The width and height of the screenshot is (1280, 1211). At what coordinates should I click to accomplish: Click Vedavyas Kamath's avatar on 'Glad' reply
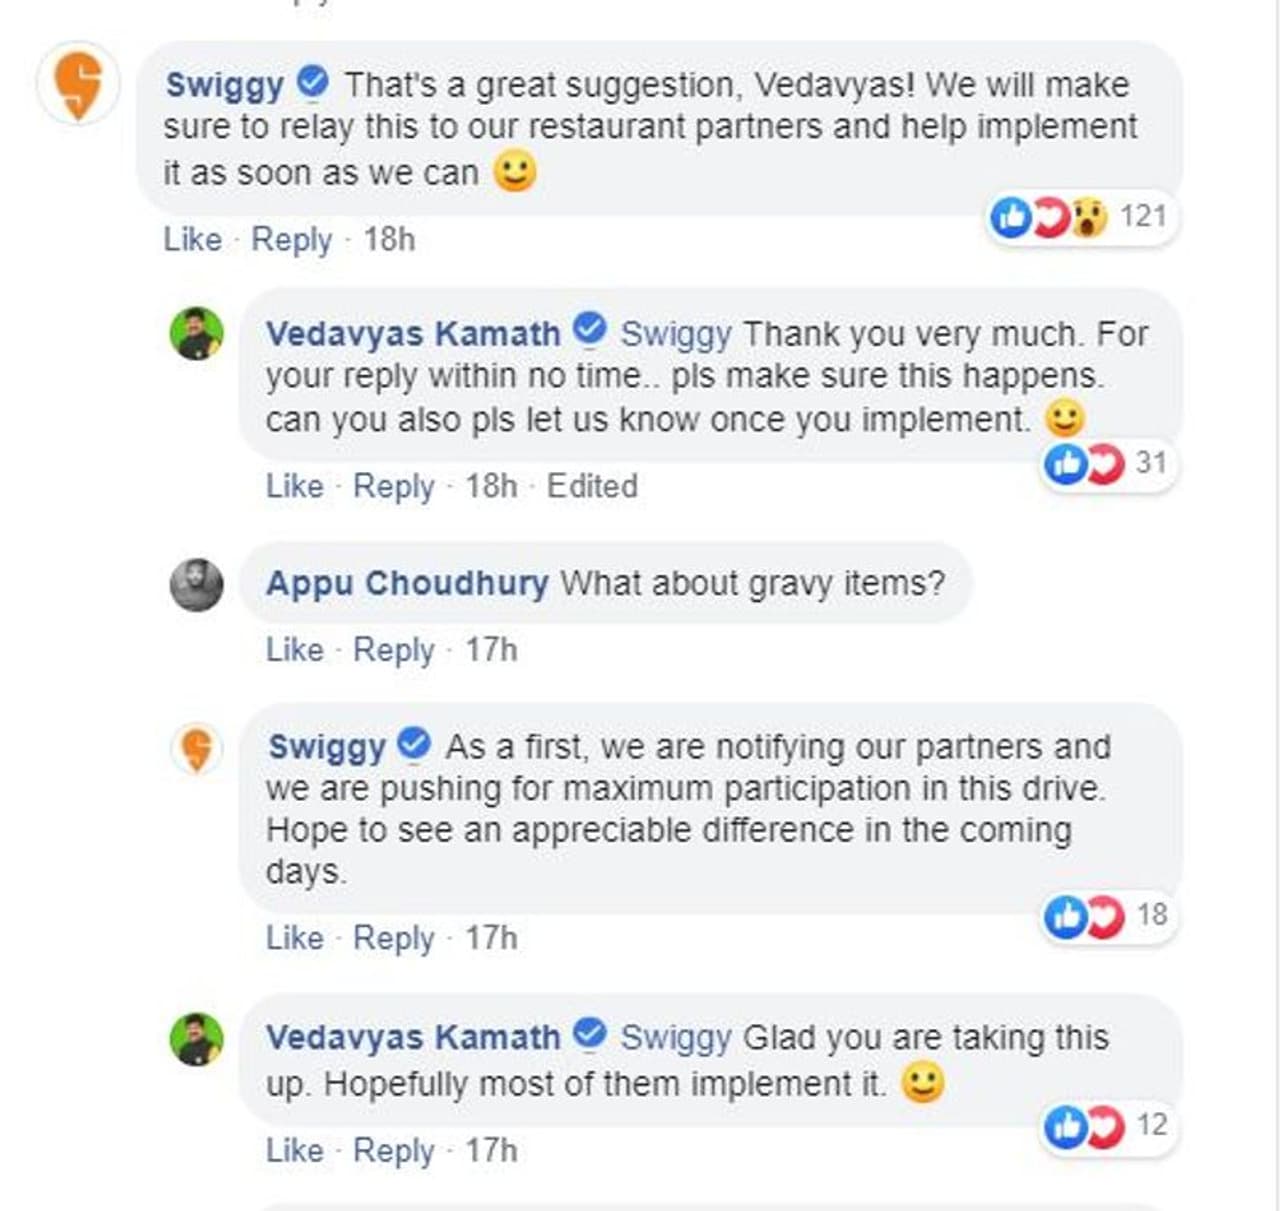pyautogui.click(x=196, y=1039)
